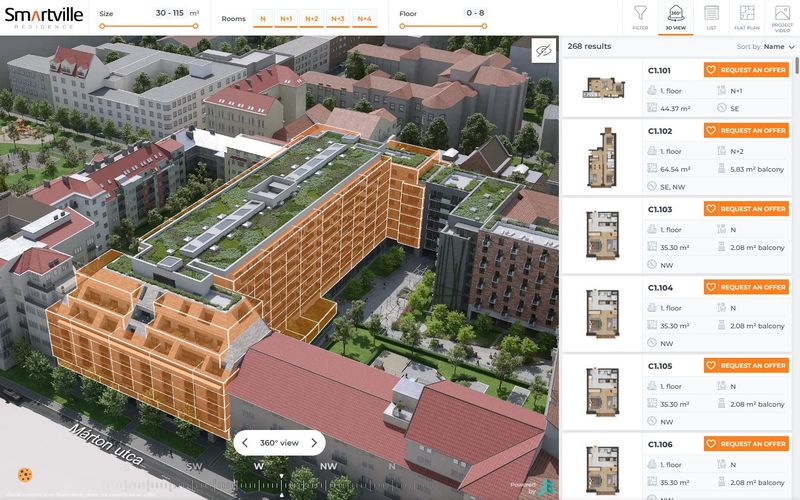This screenshot has height=500, width=800.
Task: Request an offer for flat C1.101
Action: click(x=746, y=70)
